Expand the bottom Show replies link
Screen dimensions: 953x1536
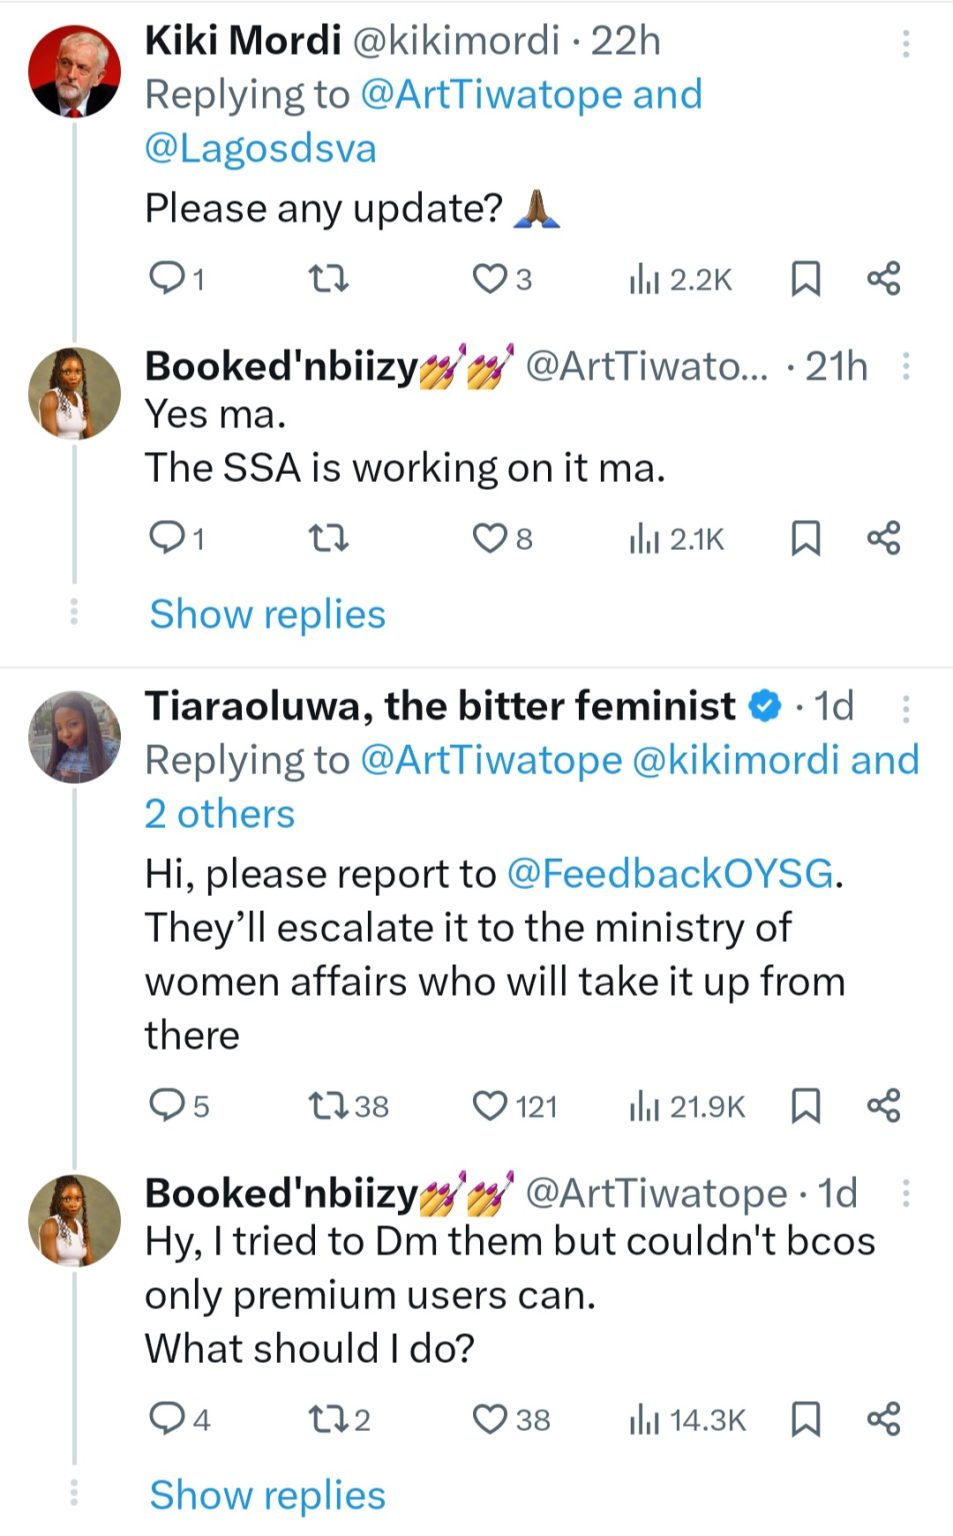[x=267, y=1495]
